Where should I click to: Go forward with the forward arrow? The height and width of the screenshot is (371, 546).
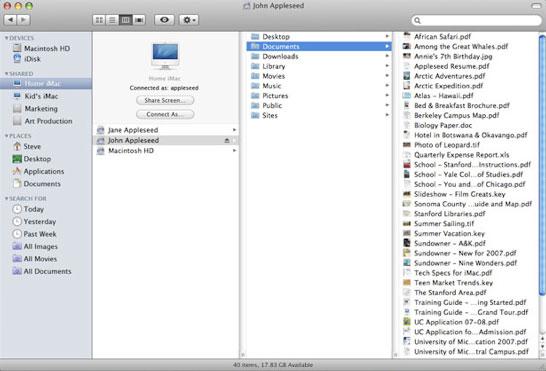coord(23,20)
